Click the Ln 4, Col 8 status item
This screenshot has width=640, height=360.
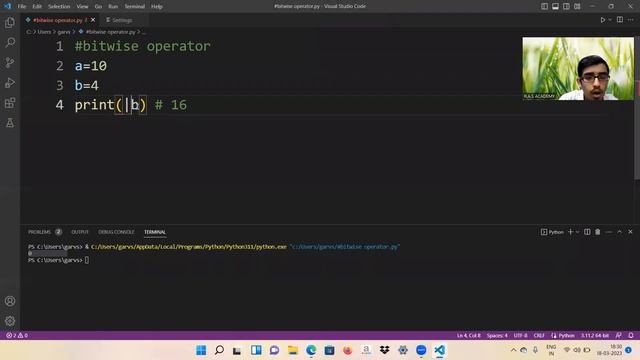[469, 335]
